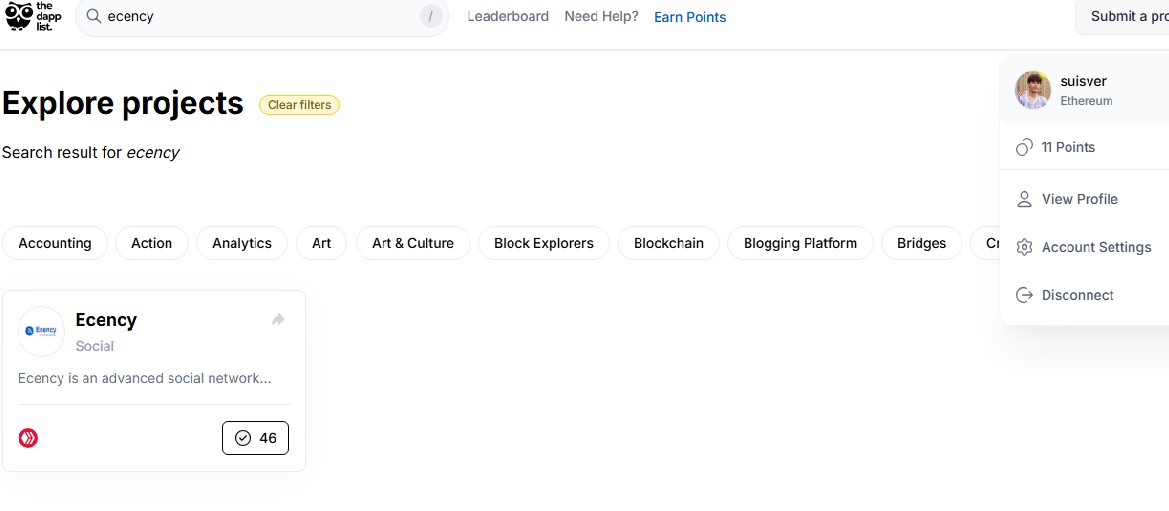Image resolution: width=1169 pixels, height=511 pixels.
Task: Click the Ecency description text
Action: pos(145,378)
